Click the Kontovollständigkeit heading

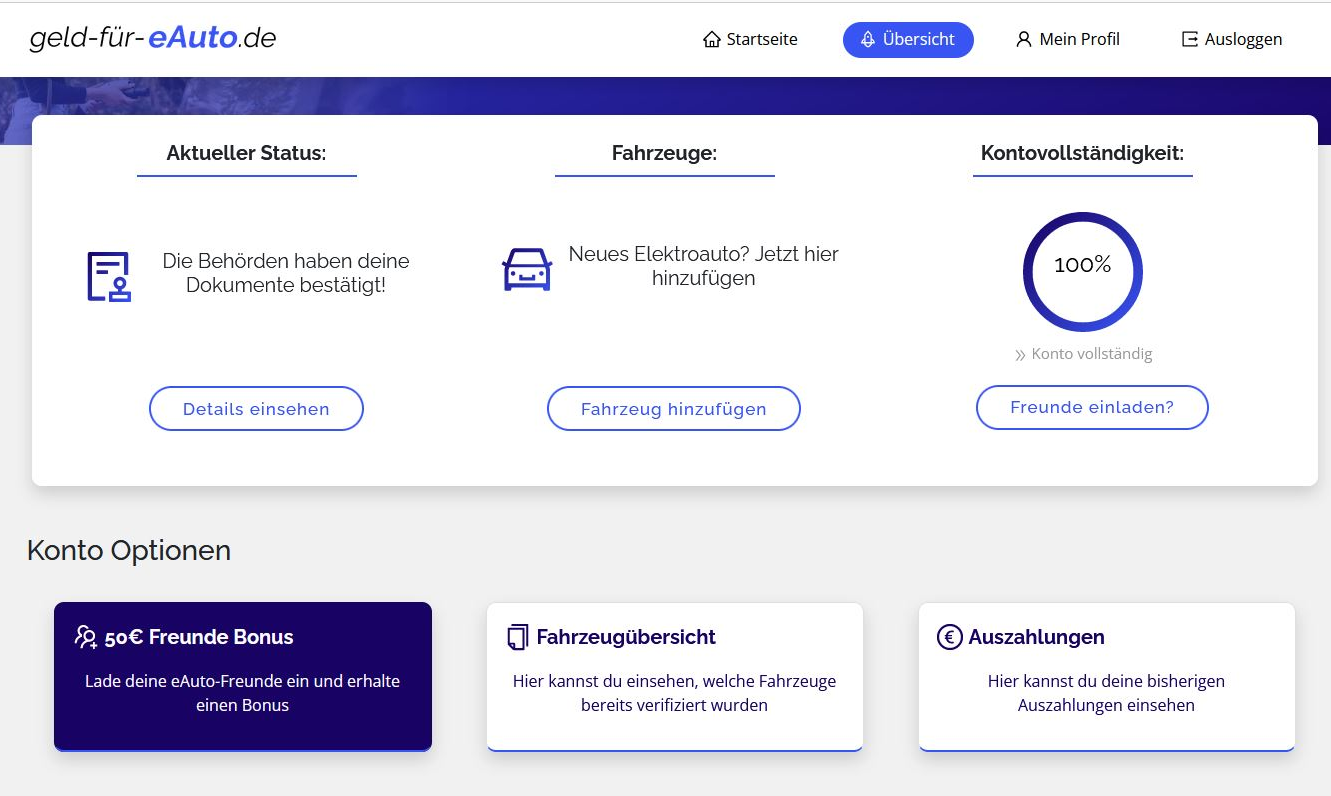[1083, 153]
